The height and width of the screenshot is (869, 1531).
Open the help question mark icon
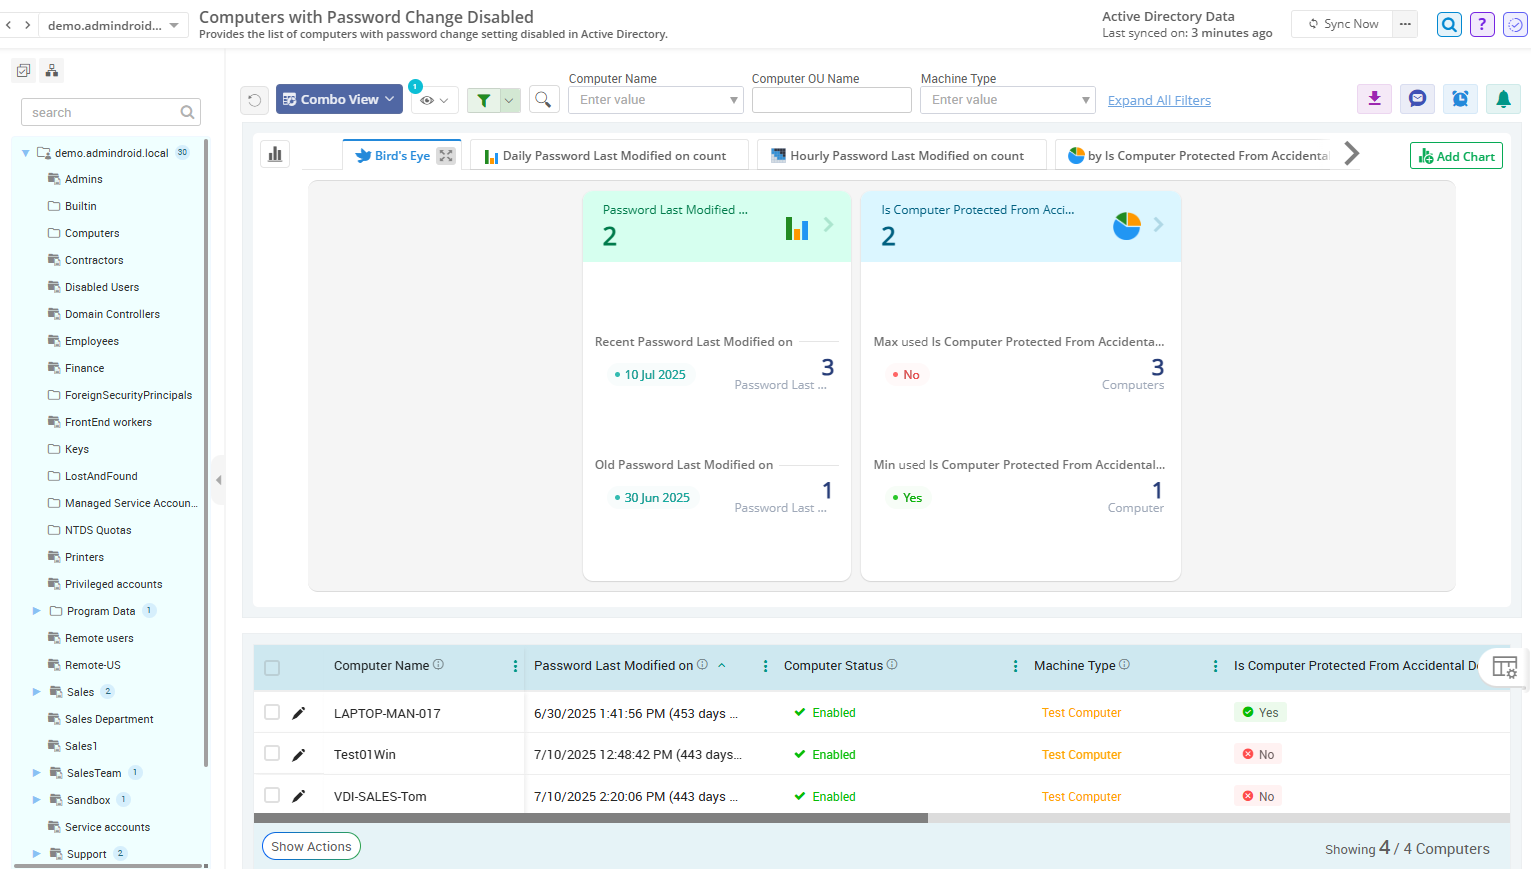(1482, 24)
